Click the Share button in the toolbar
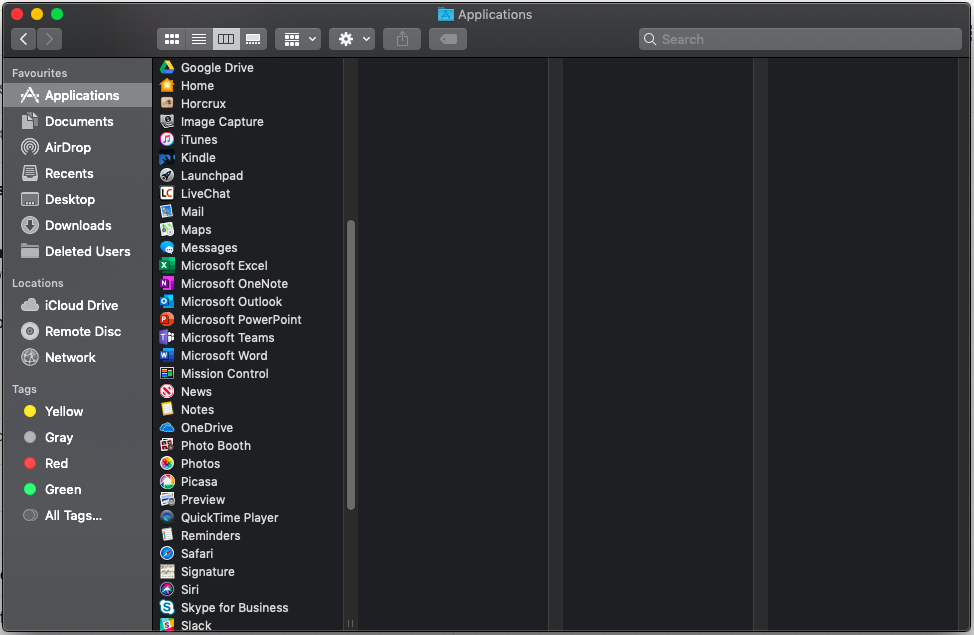The width and height of the screenshot is (974, 635). click(402, 39)
